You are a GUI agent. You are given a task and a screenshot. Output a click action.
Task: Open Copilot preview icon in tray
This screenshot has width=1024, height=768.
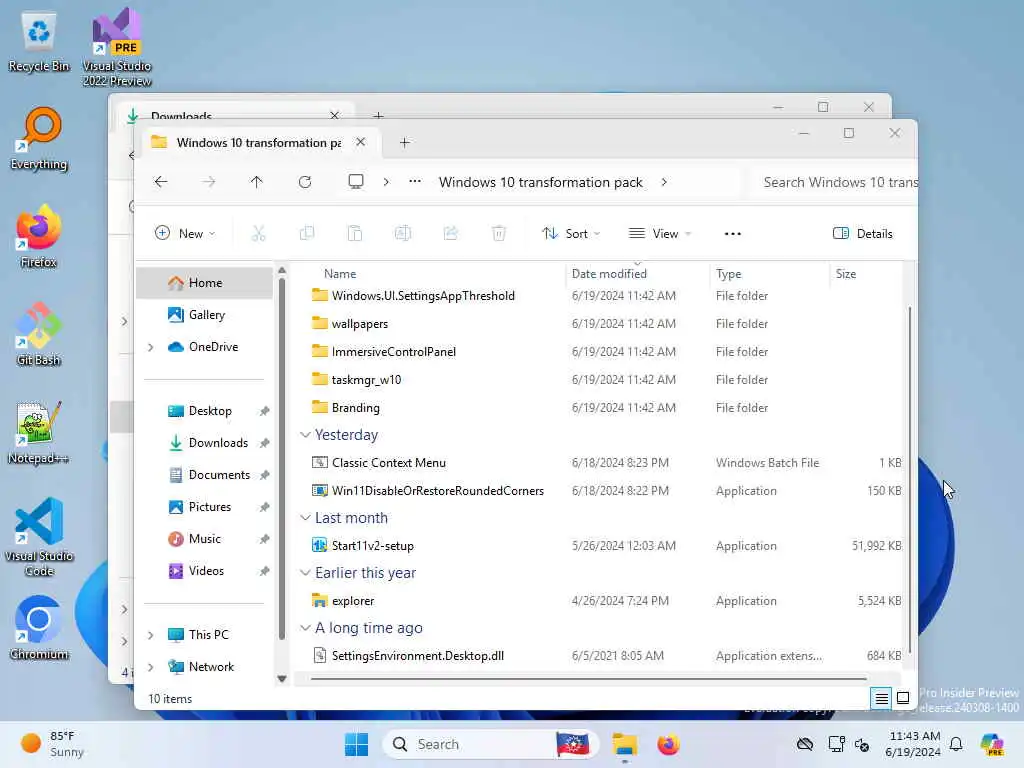[x=992, y=744]
